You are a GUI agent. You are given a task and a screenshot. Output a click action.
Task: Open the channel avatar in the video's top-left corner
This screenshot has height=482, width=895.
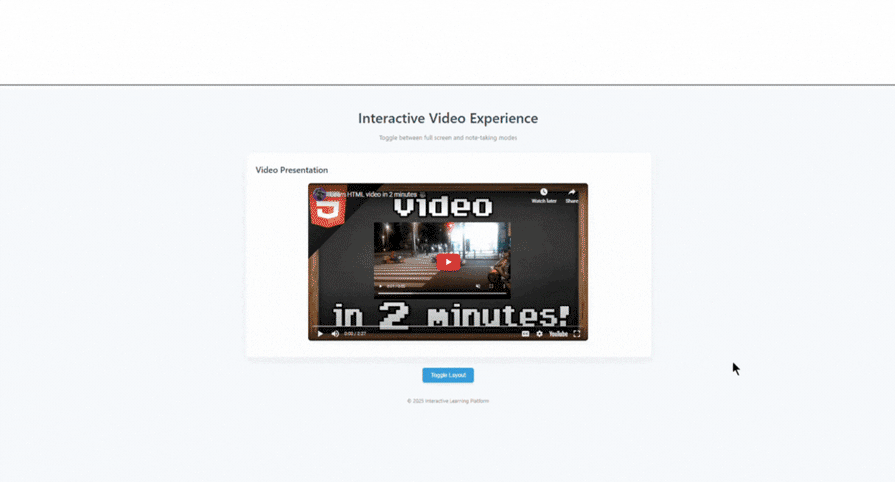click(x=320, y=194)
